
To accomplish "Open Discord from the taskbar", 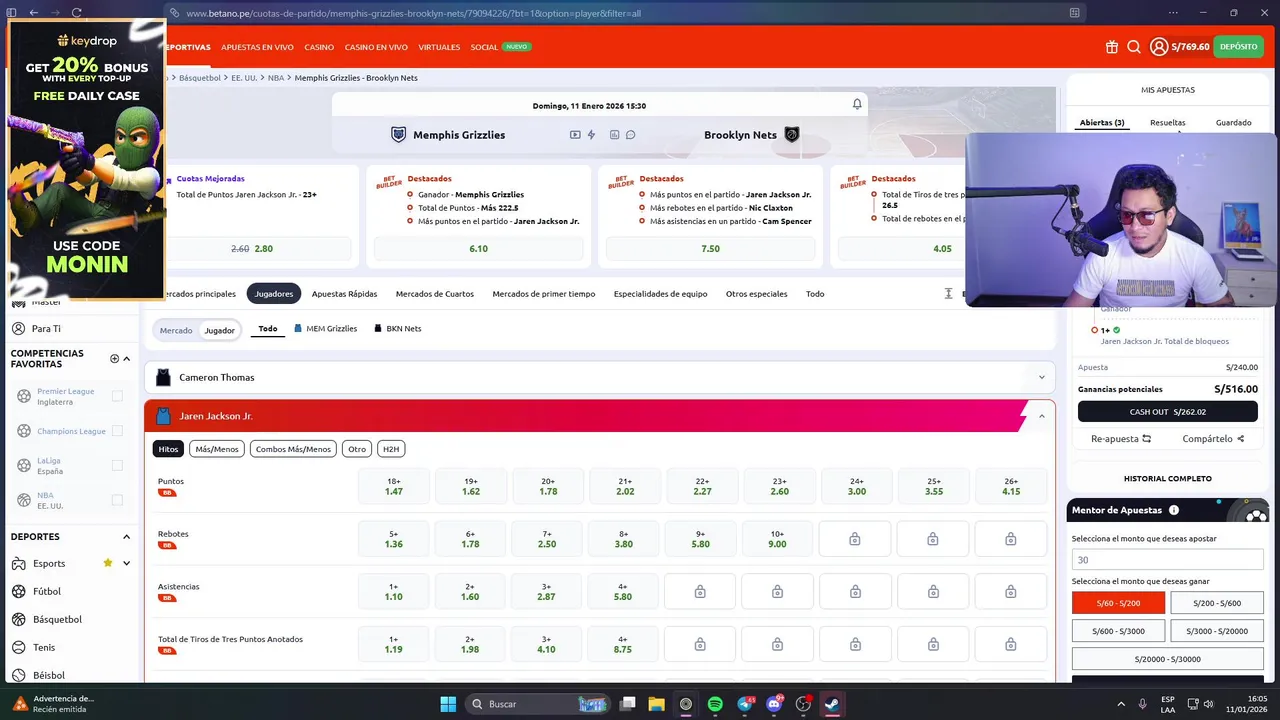I will [x=773, y=704].
